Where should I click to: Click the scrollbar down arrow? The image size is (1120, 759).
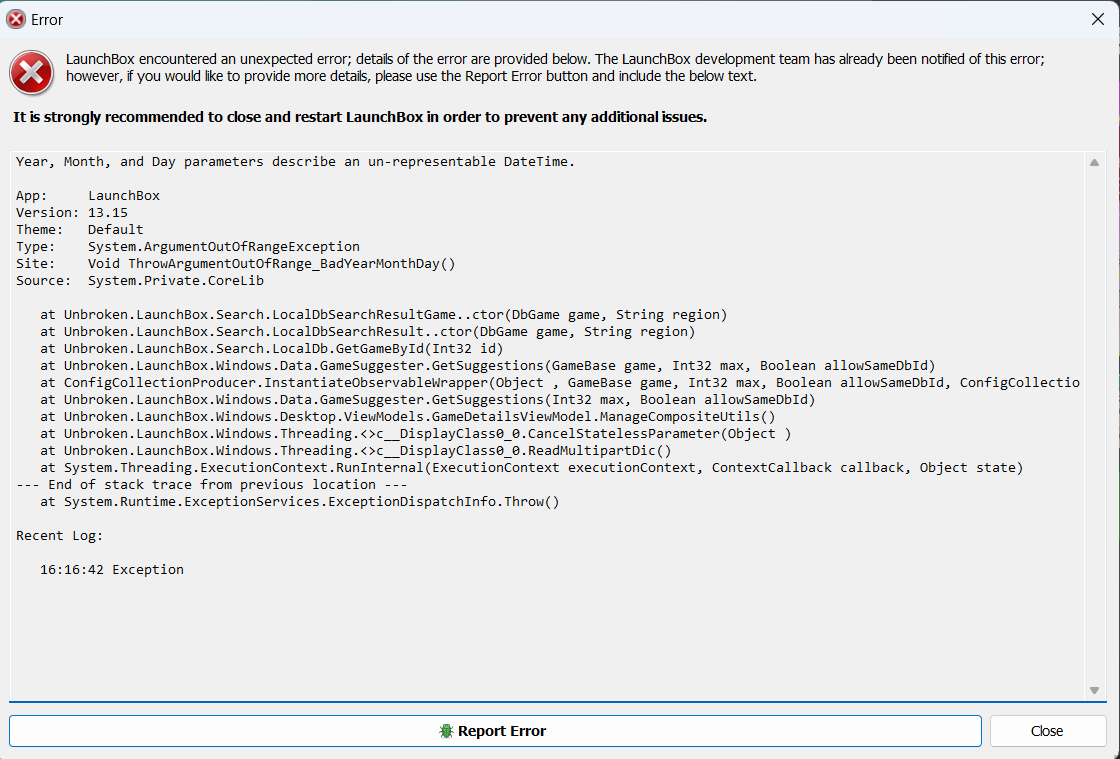(x=1094, y=690)
